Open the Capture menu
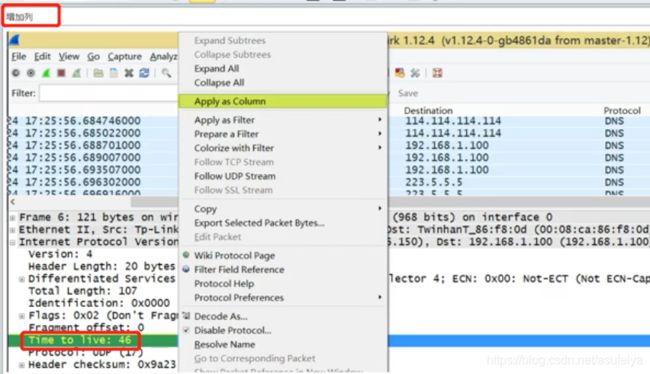The width and height of the screenshot is (650, 374). point(124,56)
